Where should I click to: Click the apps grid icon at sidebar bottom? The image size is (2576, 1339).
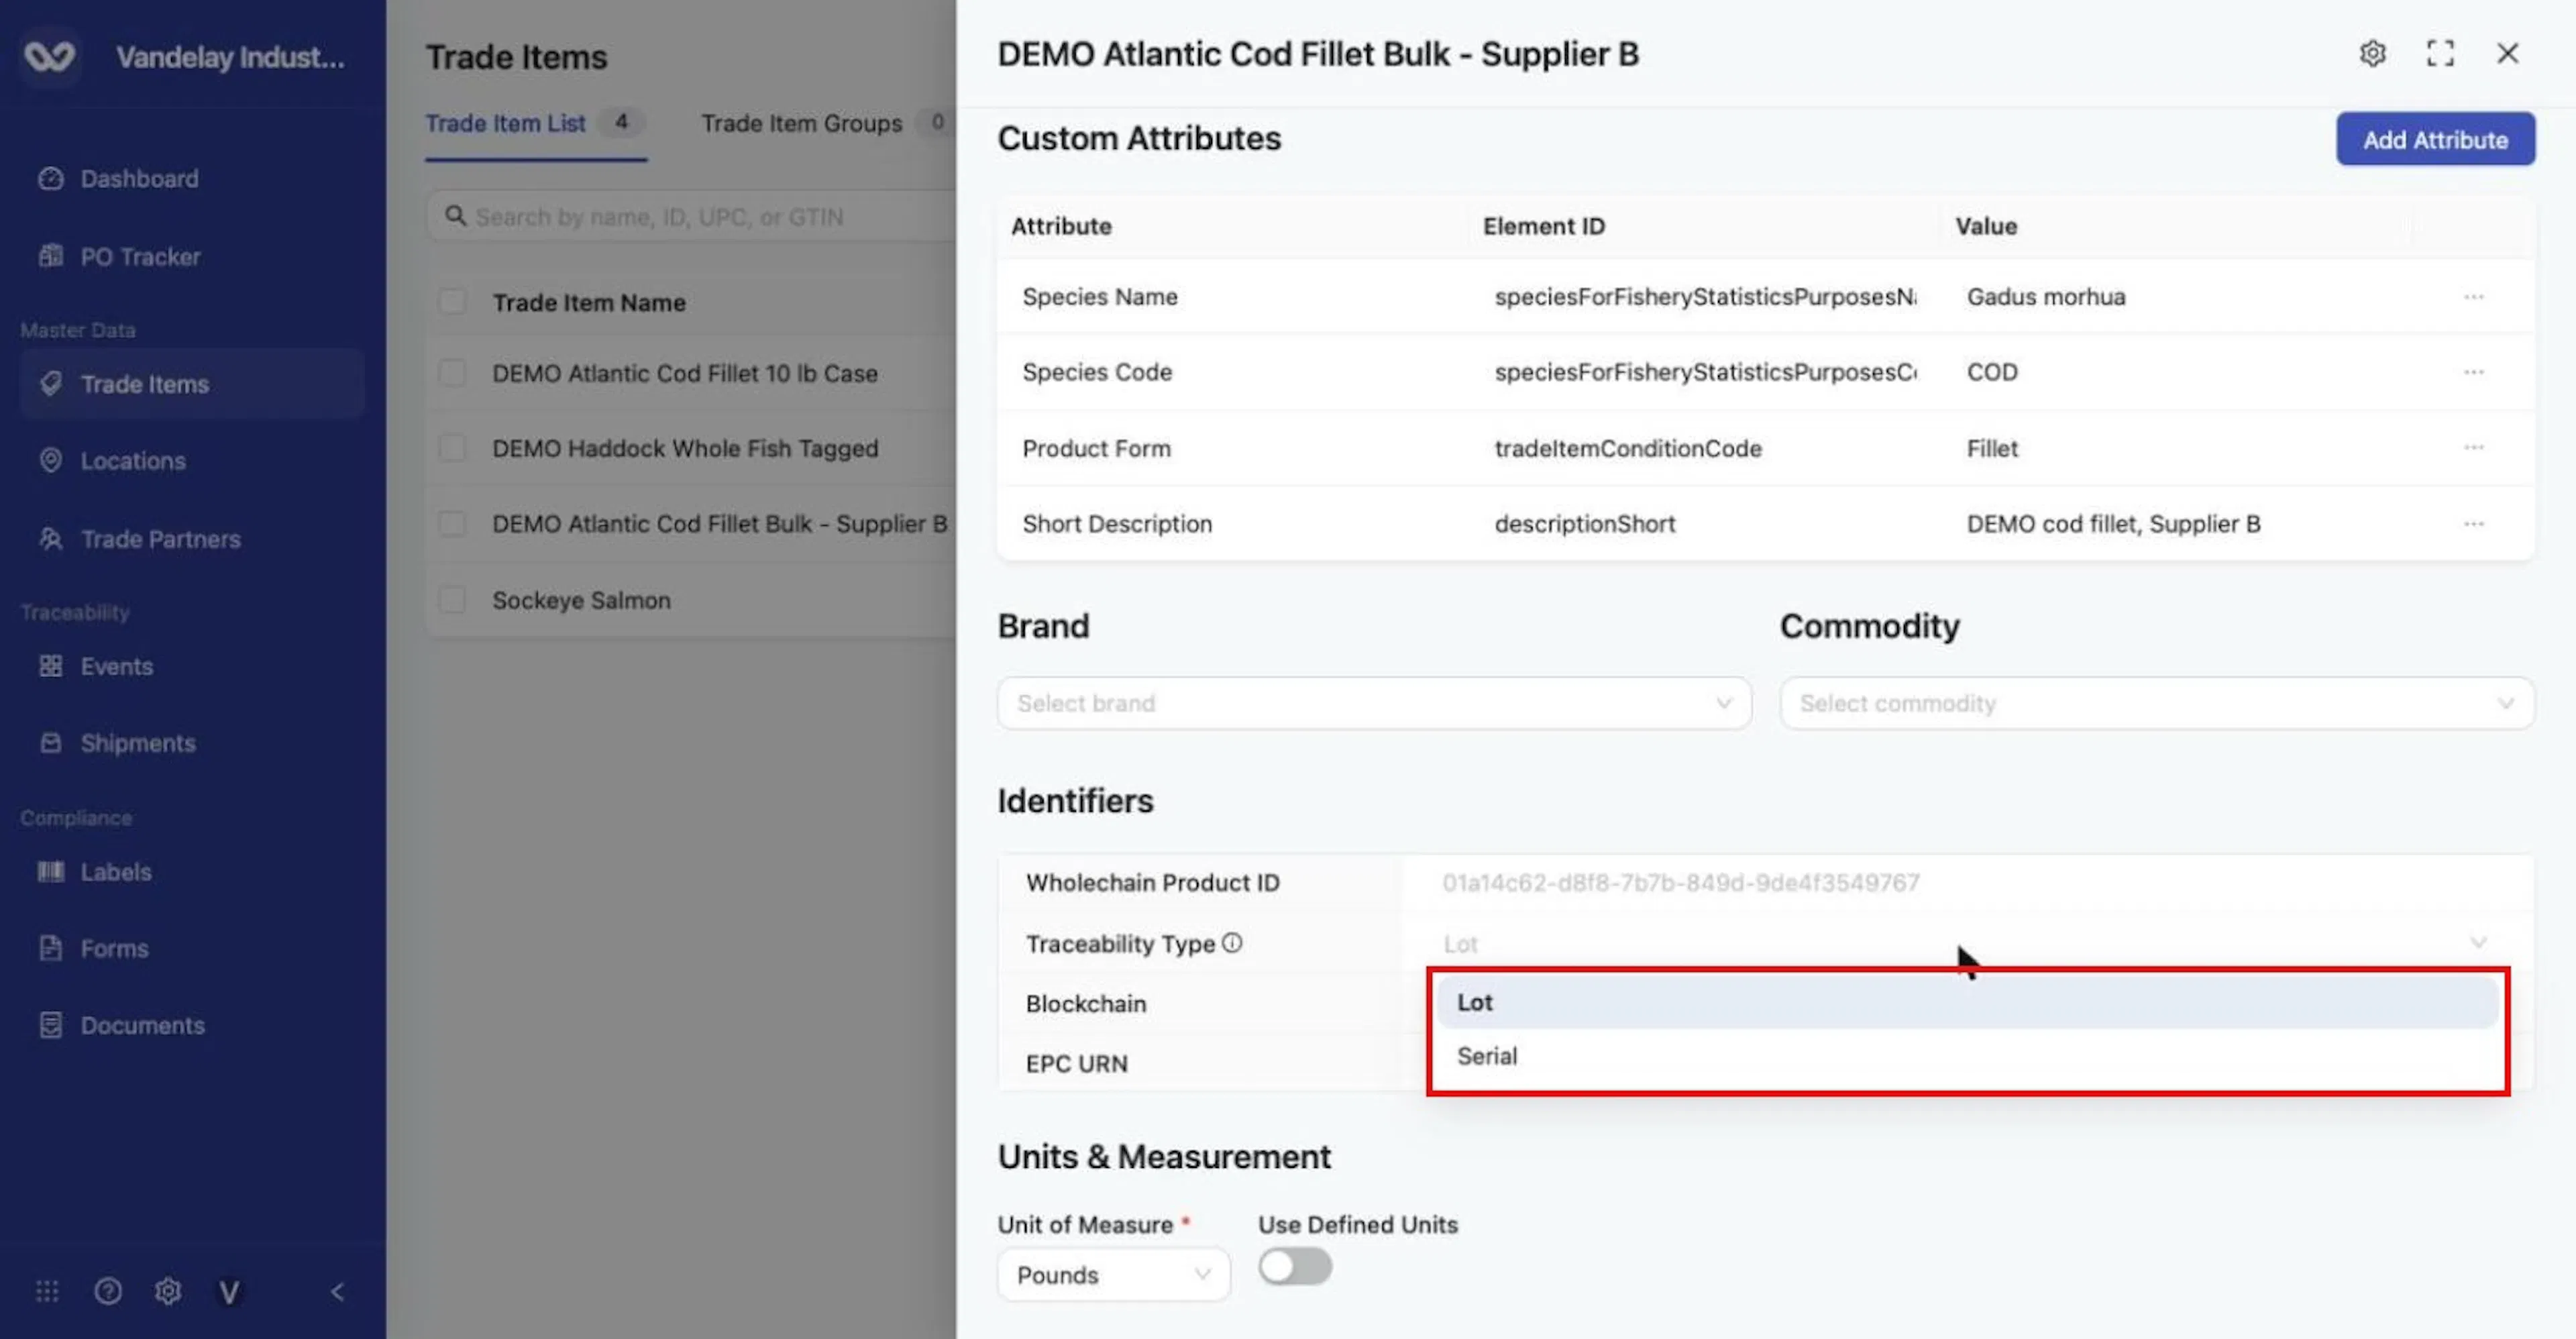47,1291
